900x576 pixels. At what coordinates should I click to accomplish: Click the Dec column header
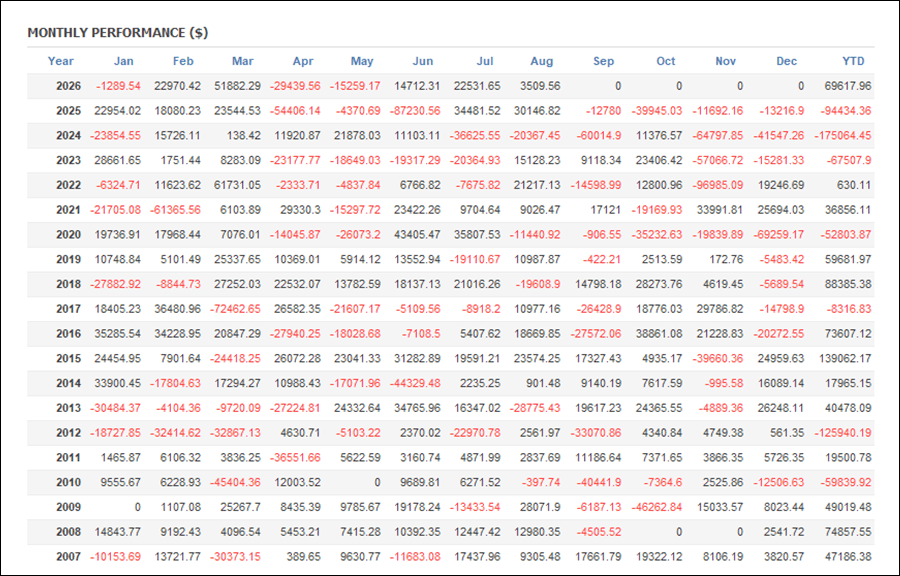pyautogui.click(x=786, y=61)
